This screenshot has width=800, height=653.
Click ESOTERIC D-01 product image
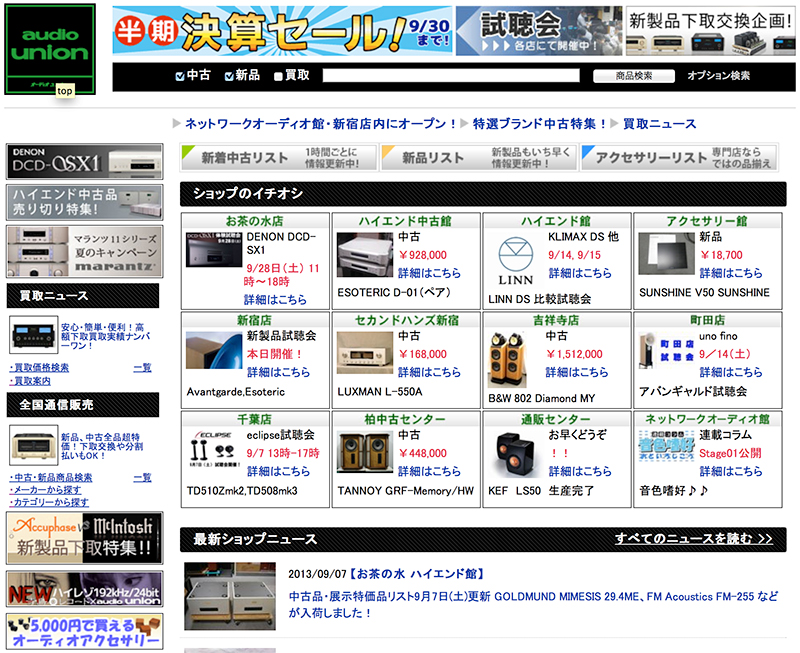tap(365, 255)
